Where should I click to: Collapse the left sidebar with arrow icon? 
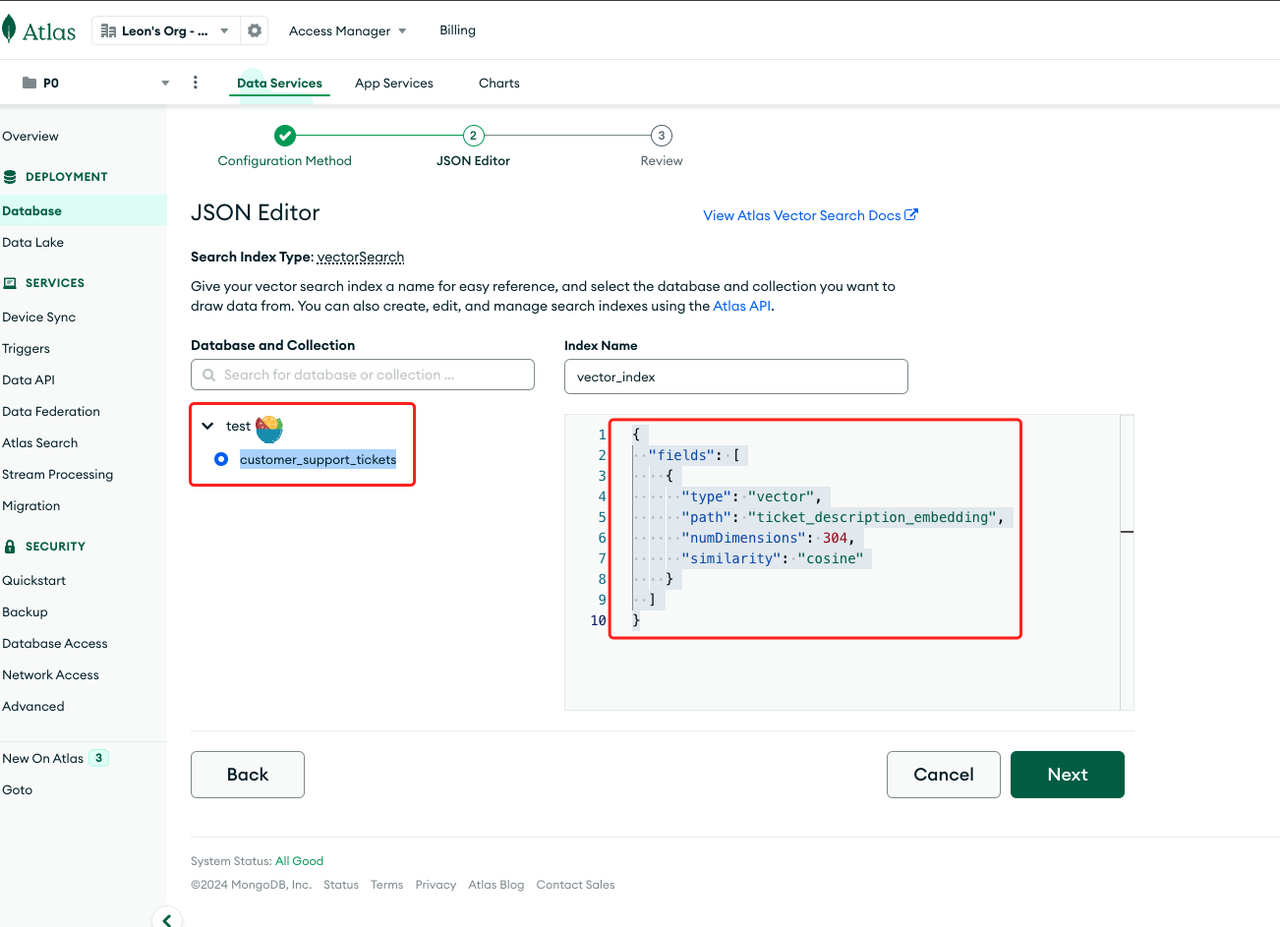pos(167,920)
